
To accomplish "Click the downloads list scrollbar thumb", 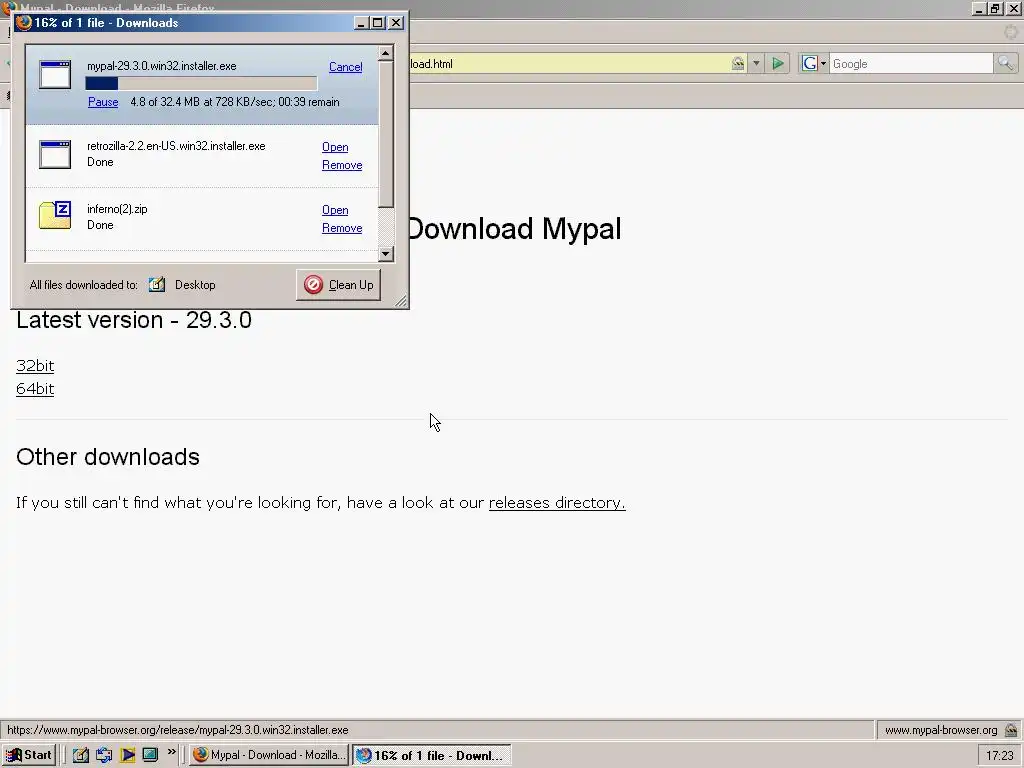I will coord(386,134).
